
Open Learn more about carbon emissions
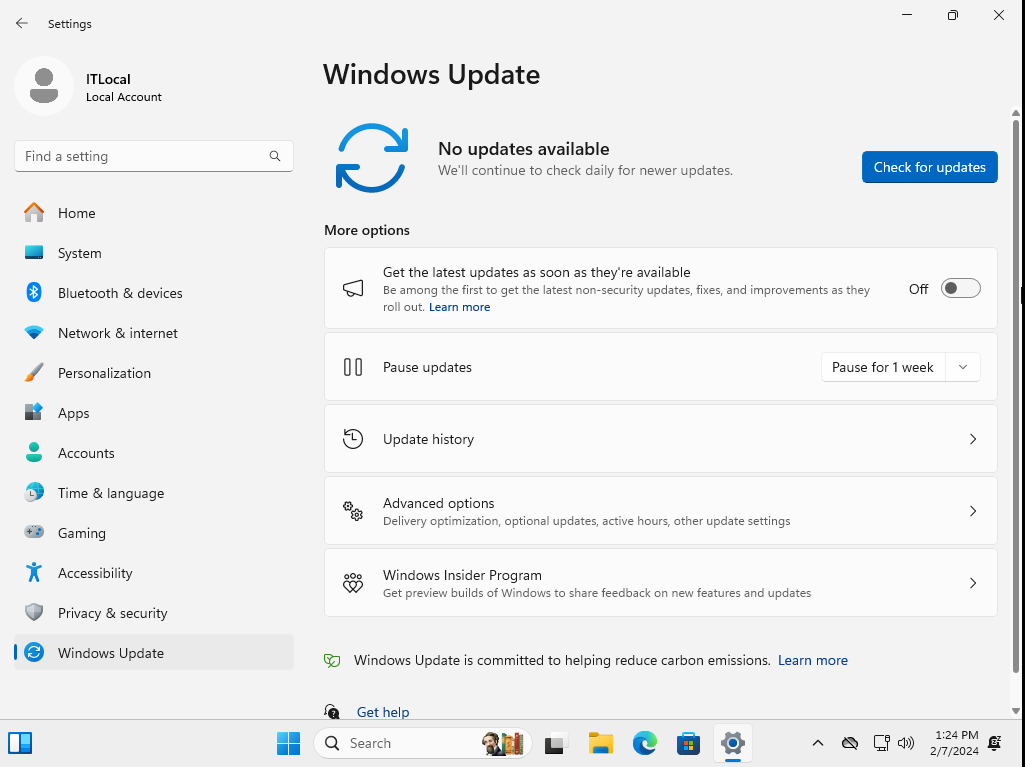pyautogui.click(x=813, y=660)
